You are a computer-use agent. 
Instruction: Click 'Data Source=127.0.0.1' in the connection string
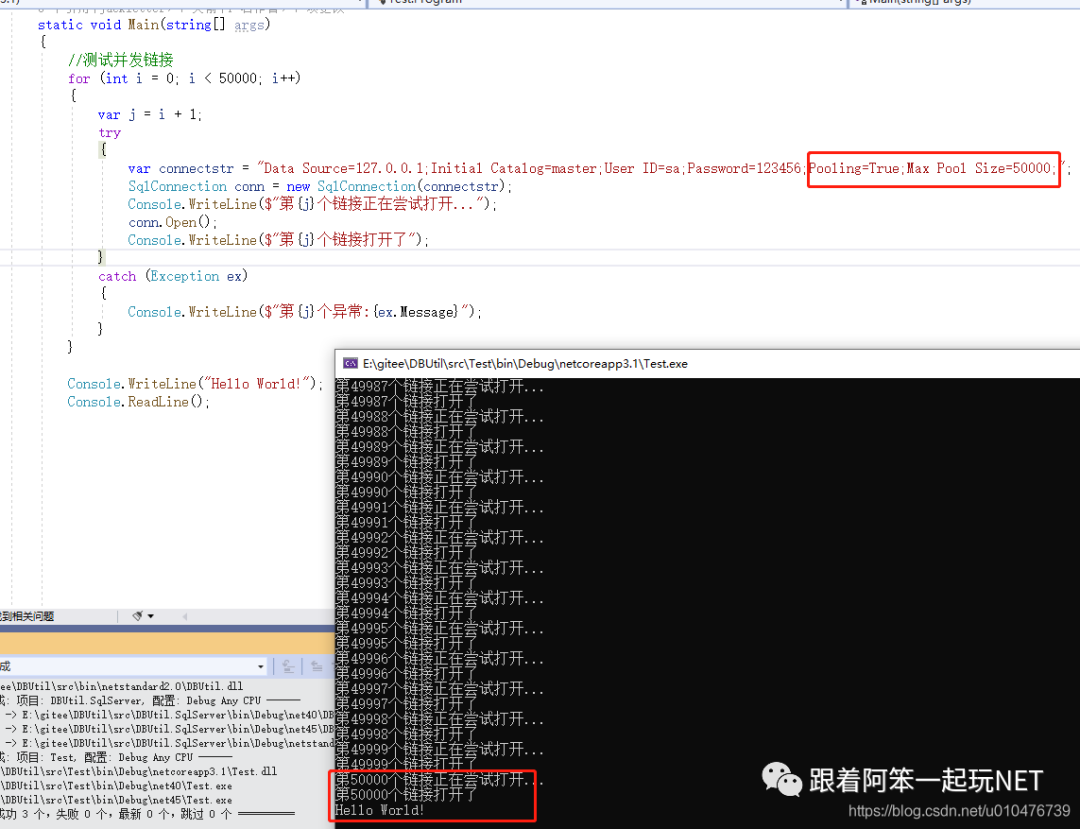(x=345, y=168)
